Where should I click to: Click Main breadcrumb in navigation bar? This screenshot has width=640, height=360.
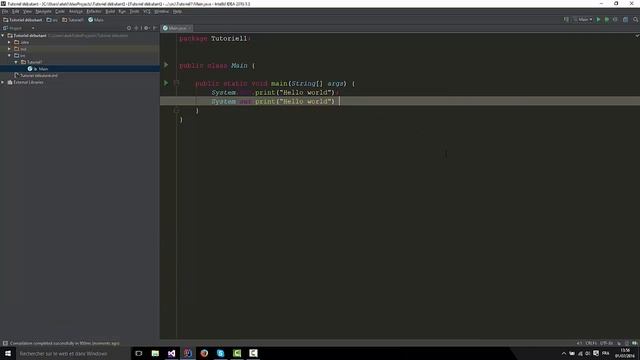pos(96,20)
